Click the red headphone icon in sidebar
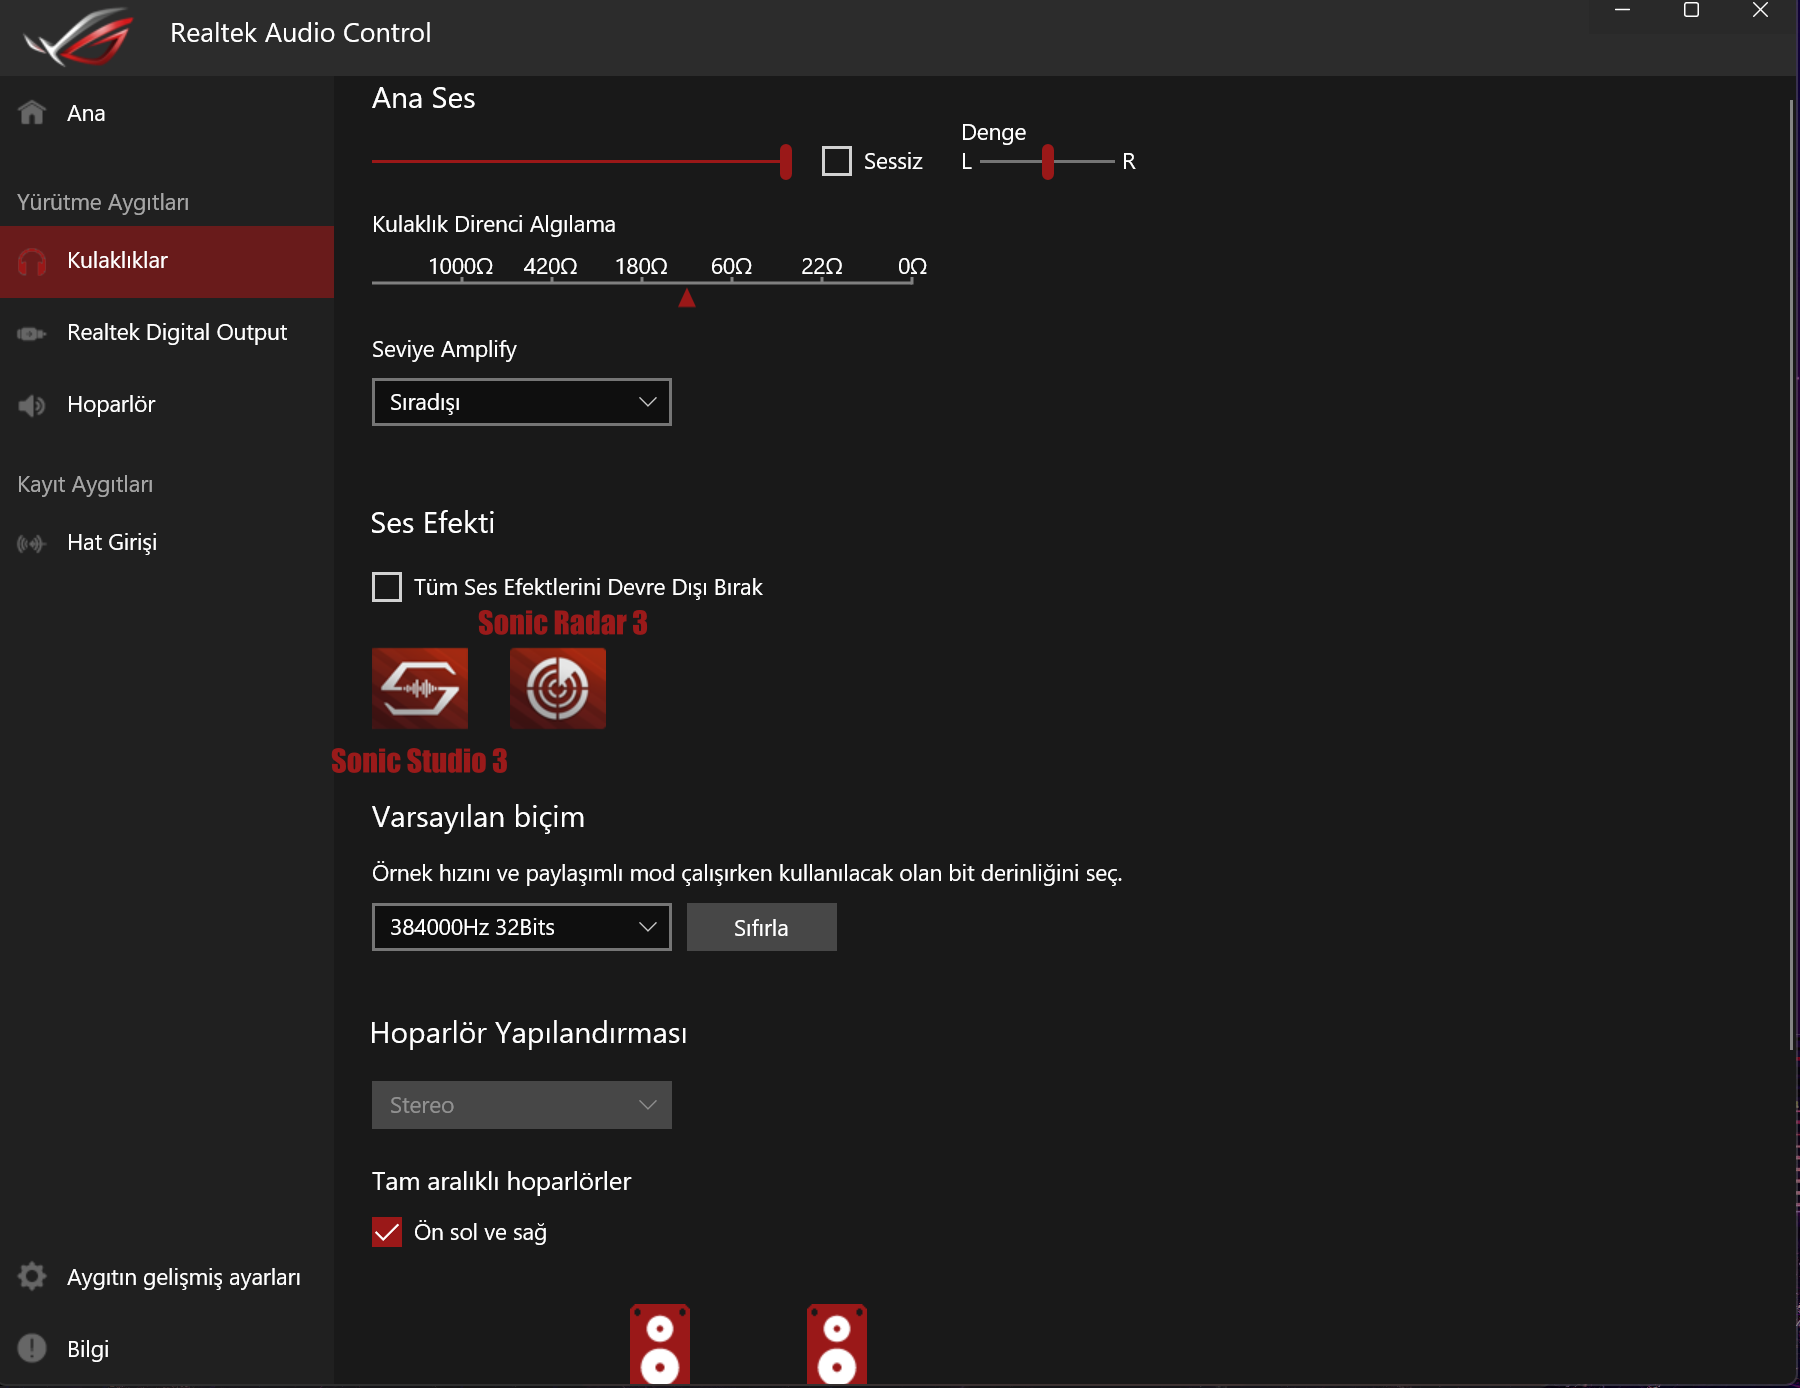The image size is (1800, 1388). [x=32, y=262]
